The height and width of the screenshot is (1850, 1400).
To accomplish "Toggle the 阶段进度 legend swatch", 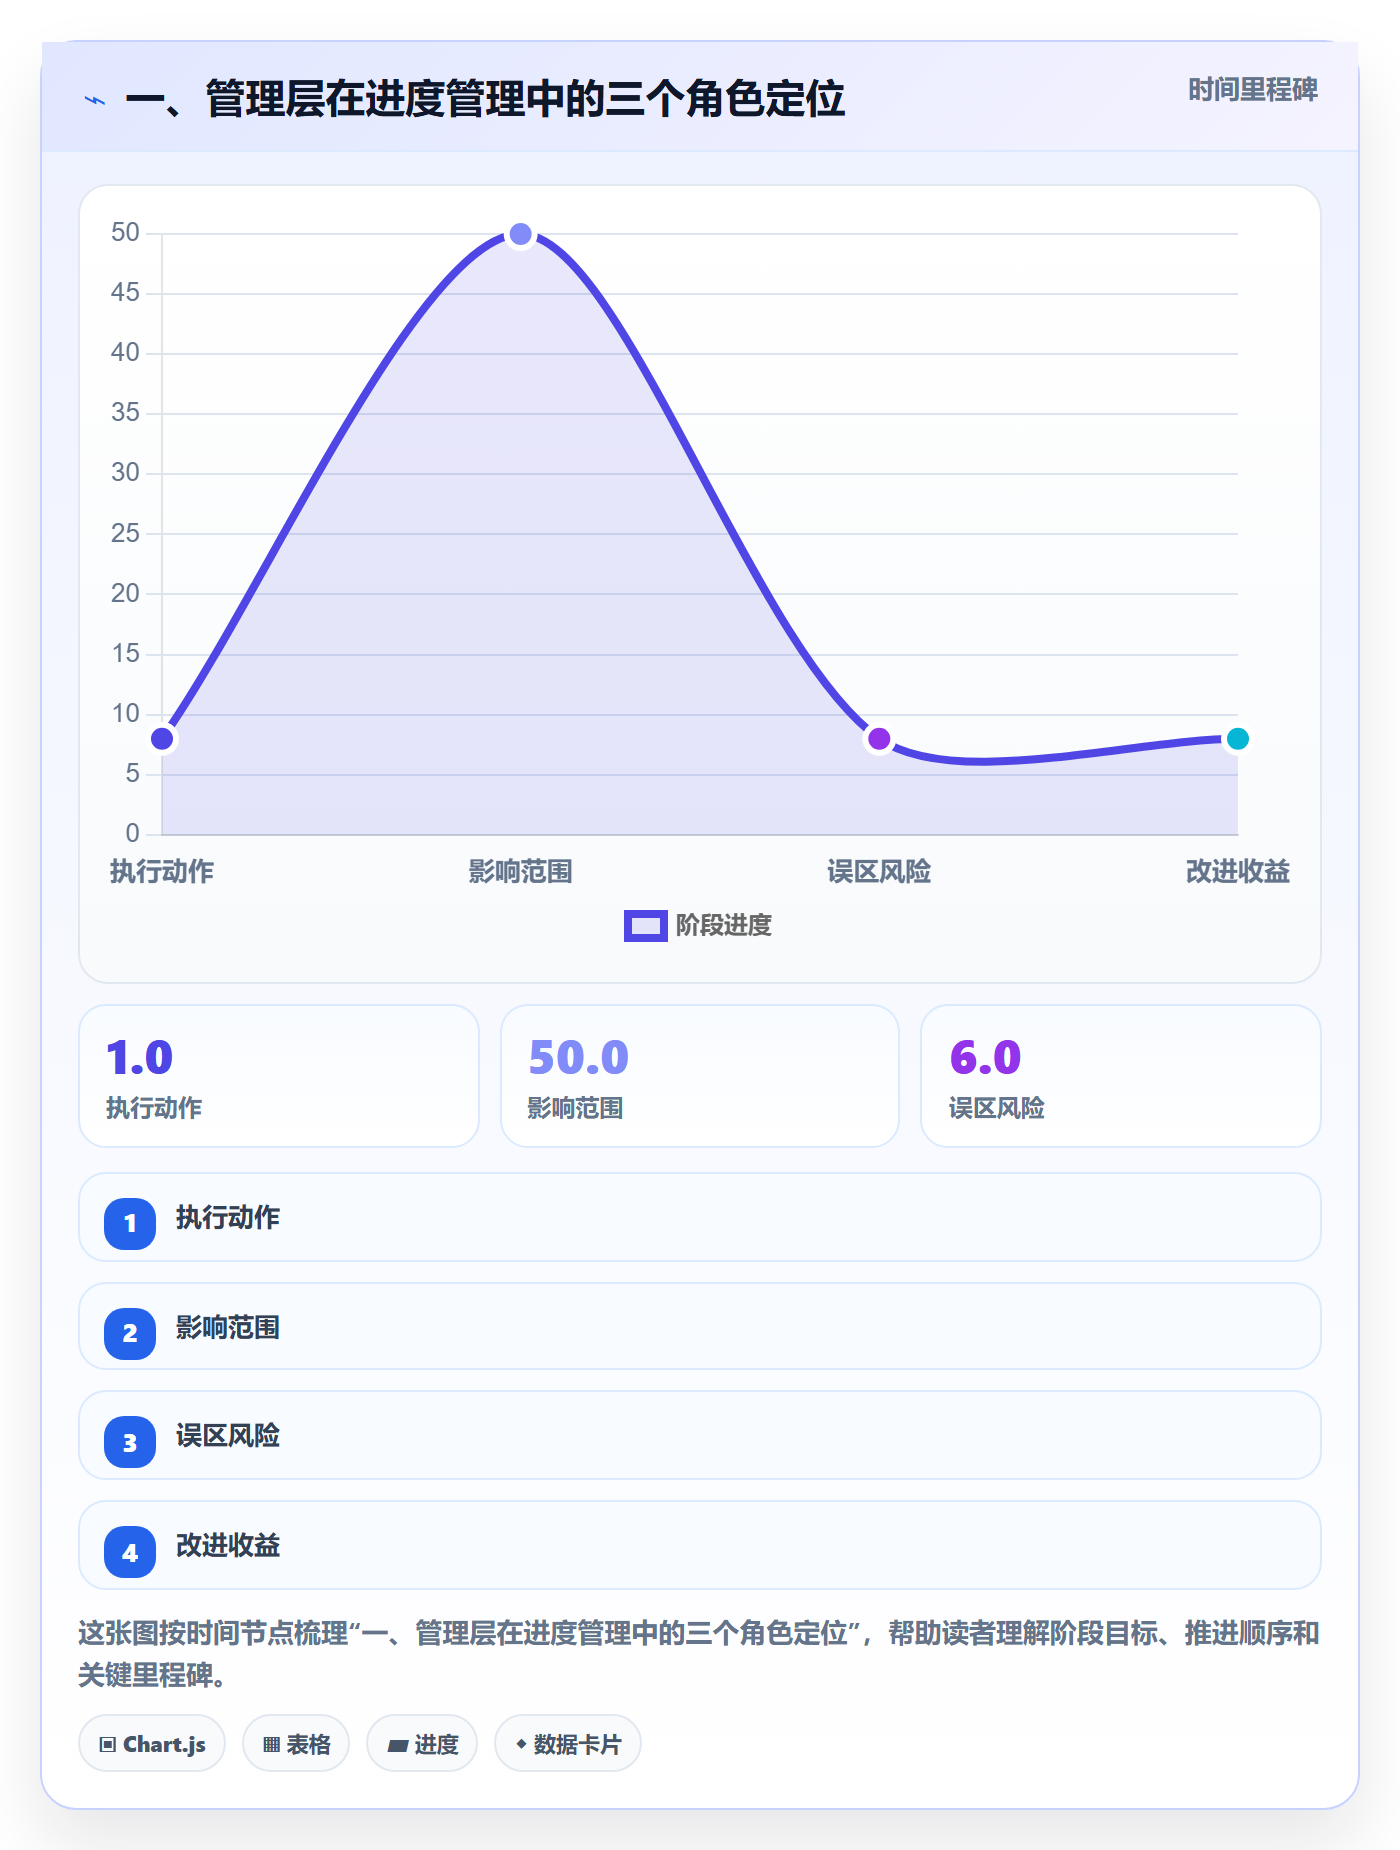I will 645,926.
